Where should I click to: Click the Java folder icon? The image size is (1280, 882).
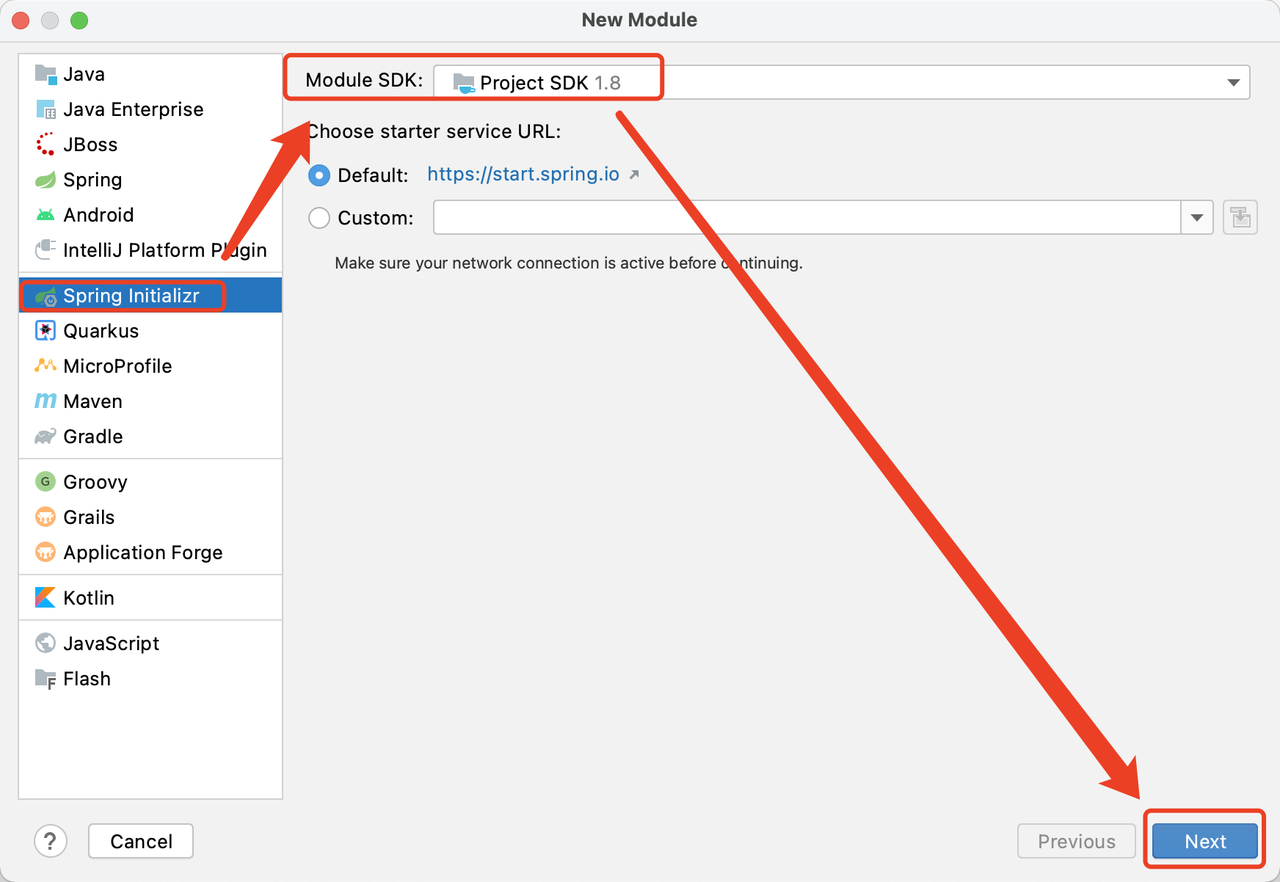pos(46,74)
